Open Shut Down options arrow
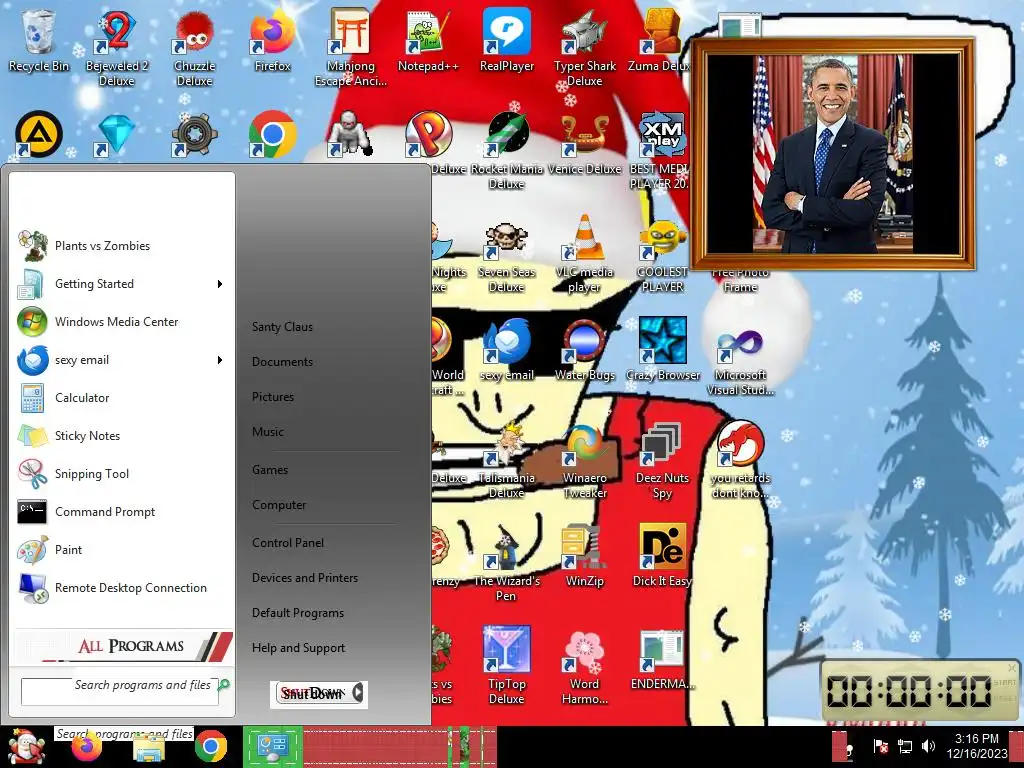Viewport: 1024px width, 768px height. tap(357, 693)
